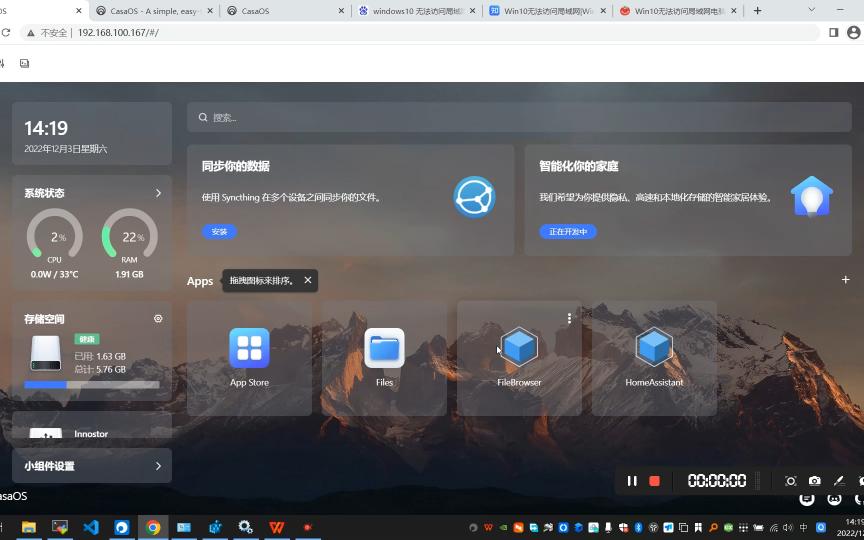Click the search magnifier icon

pos(203,117)
